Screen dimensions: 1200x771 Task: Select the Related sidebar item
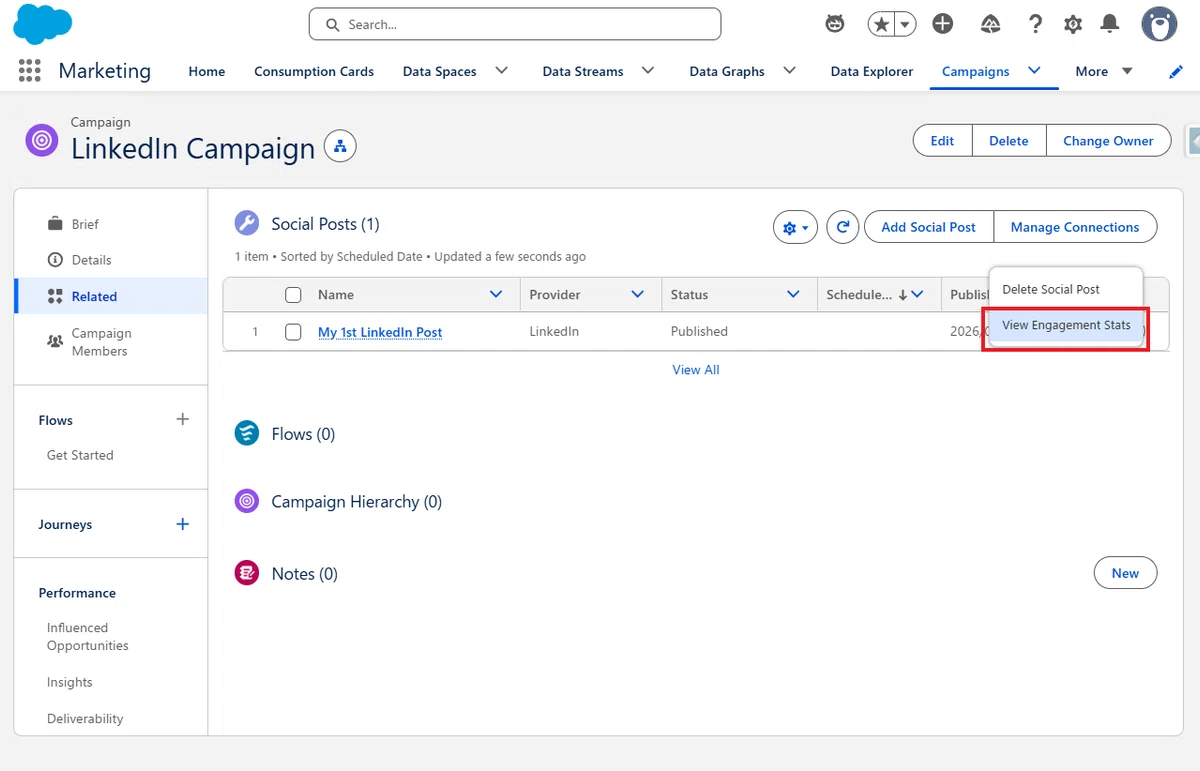111,296
